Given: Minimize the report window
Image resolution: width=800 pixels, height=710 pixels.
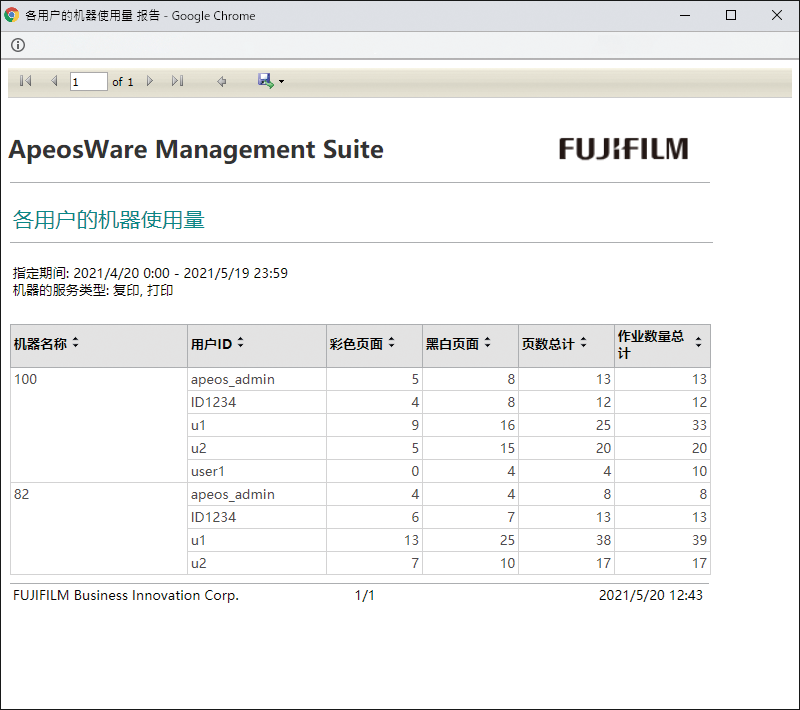Looking at the screenshot, I should [685, 15].
